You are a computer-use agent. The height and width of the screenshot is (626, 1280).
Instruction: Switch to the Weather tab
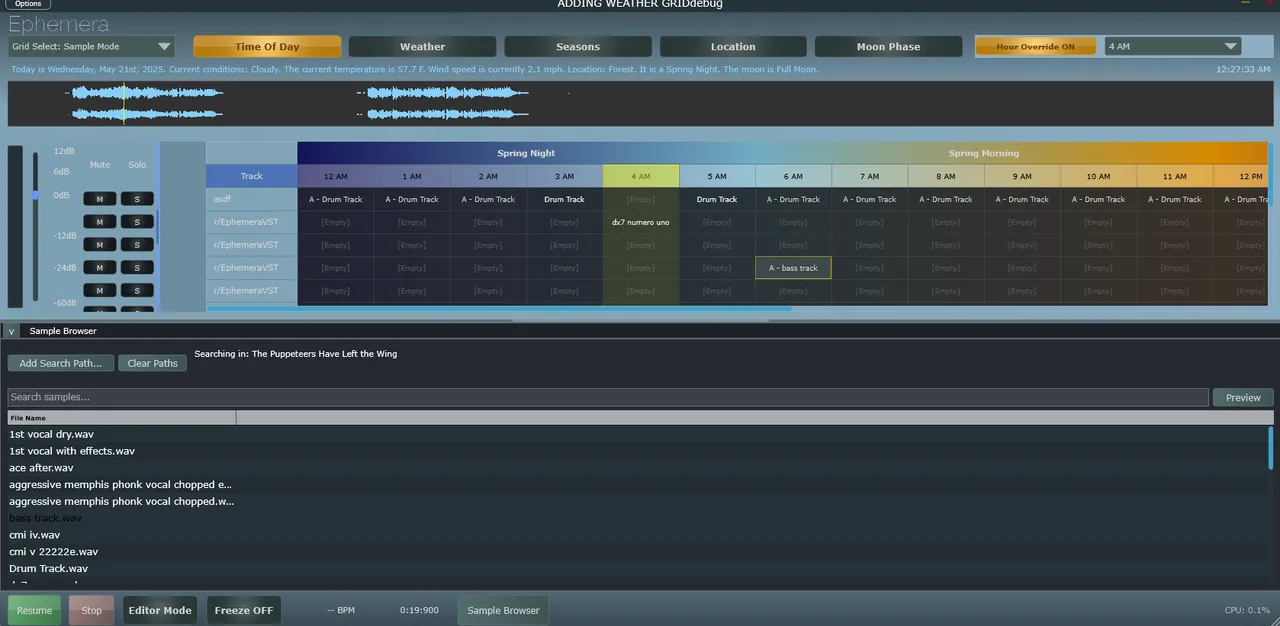pyautogui.click(x=422, y=47)
